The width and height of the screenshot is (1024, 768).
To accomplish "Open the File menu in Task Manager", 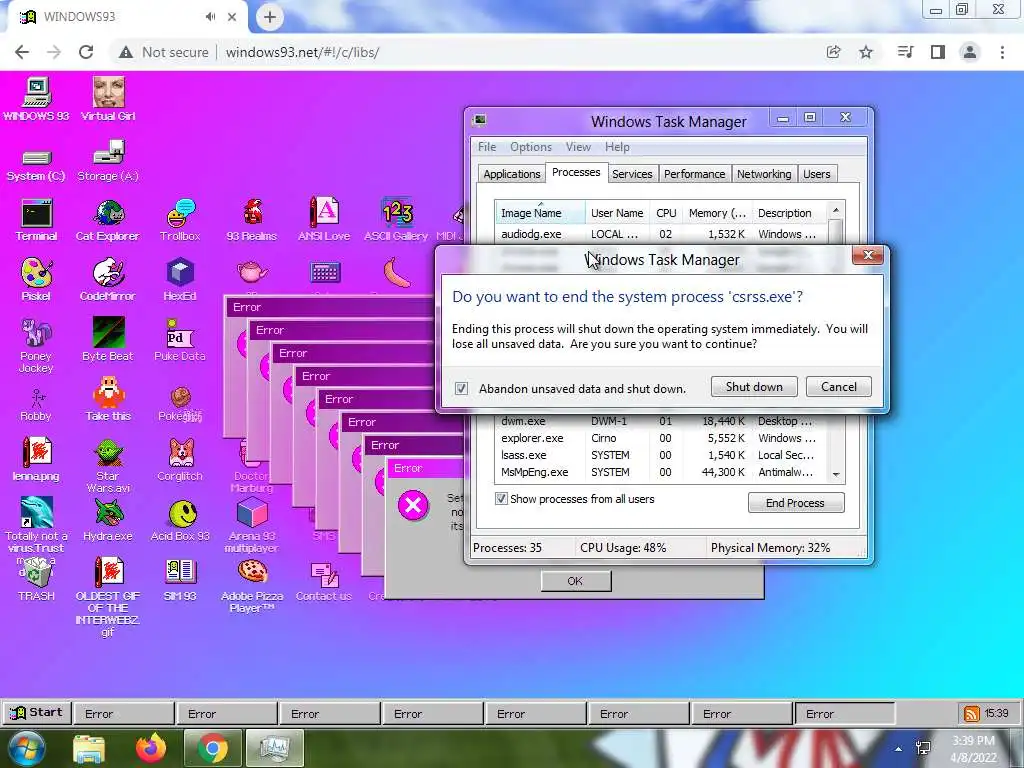I will pos(487,147).
